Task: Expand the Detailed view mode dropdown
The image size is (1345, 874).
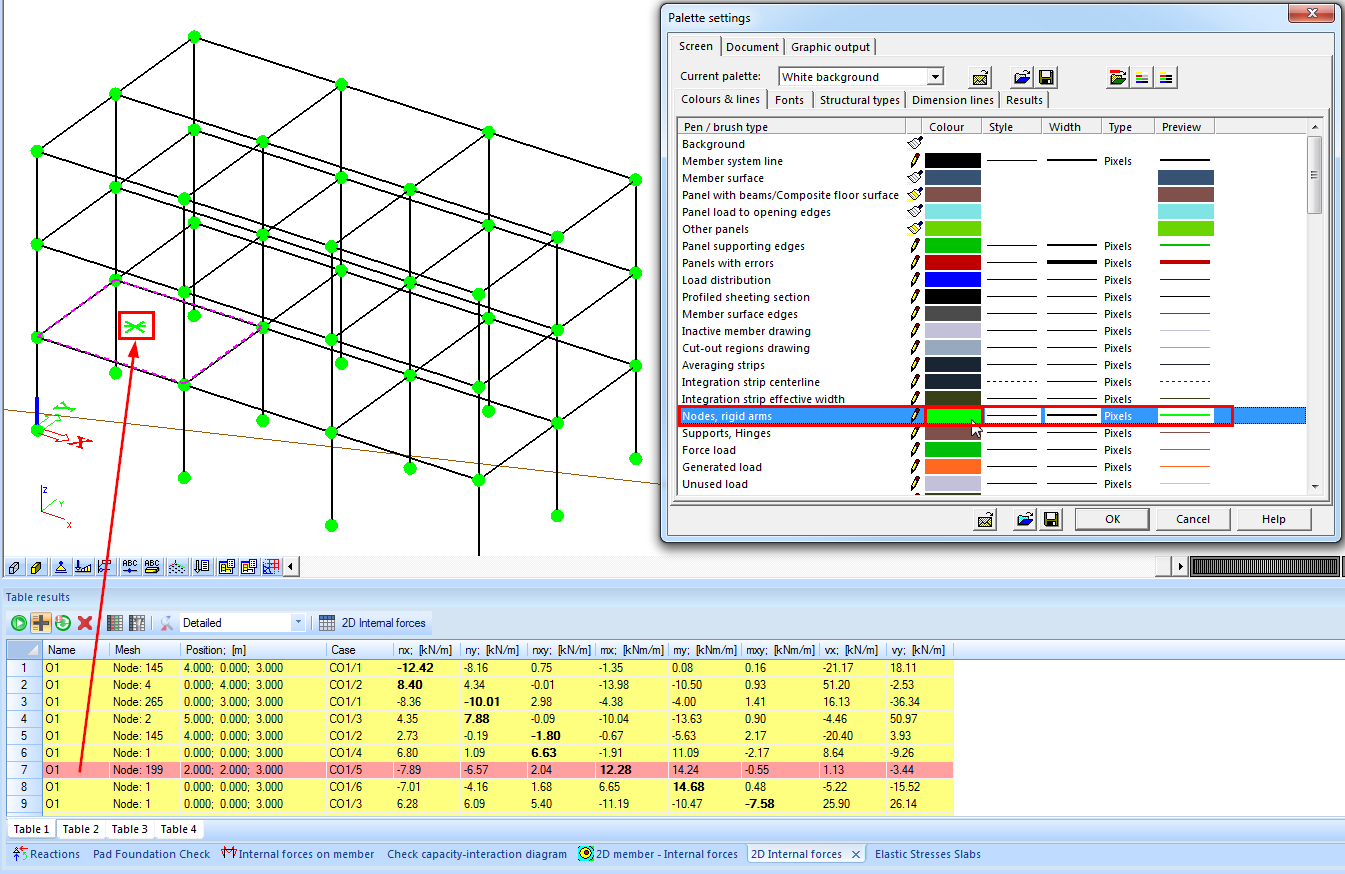Action: click(x=298, y=623)
